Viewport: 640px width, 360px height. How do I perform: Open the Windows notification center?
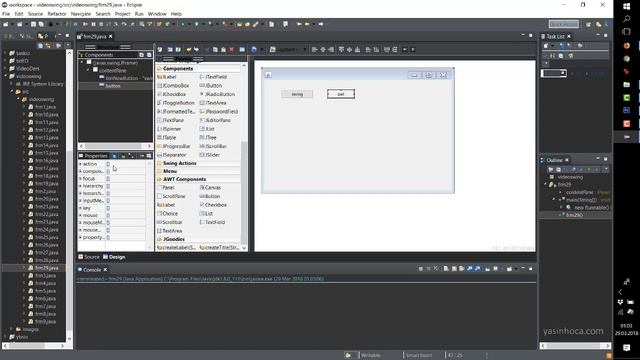point(627,347)
